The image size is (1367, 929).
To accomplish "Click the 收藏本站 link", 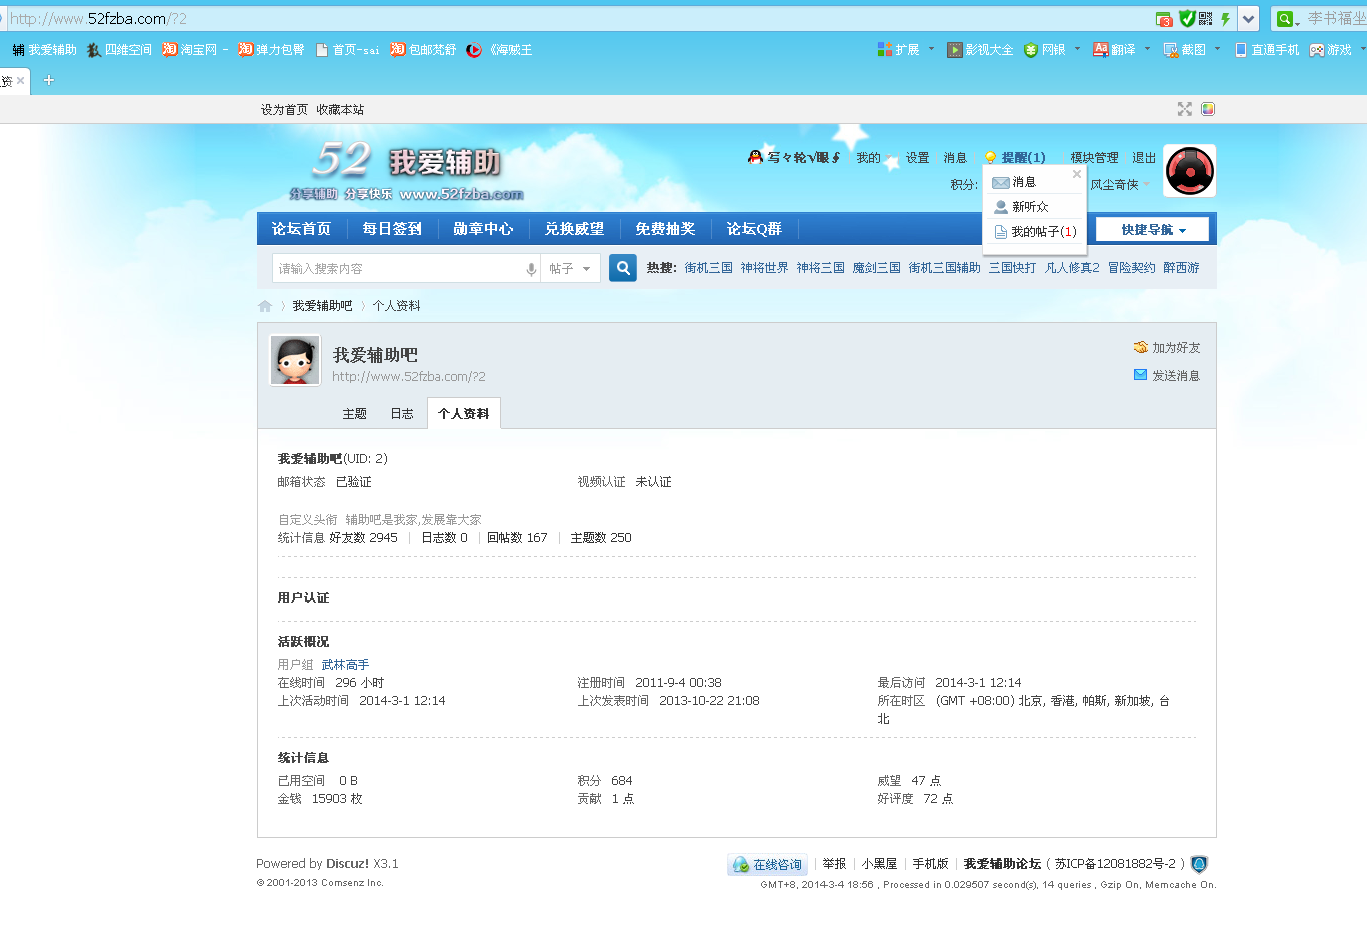I will coord(340,110).
